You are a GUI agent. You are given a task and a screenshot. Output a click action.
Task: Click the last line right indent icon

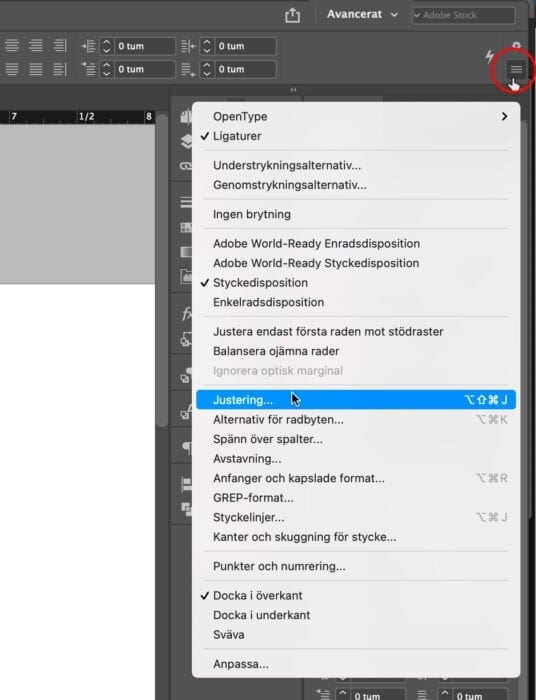click(188, 69)
